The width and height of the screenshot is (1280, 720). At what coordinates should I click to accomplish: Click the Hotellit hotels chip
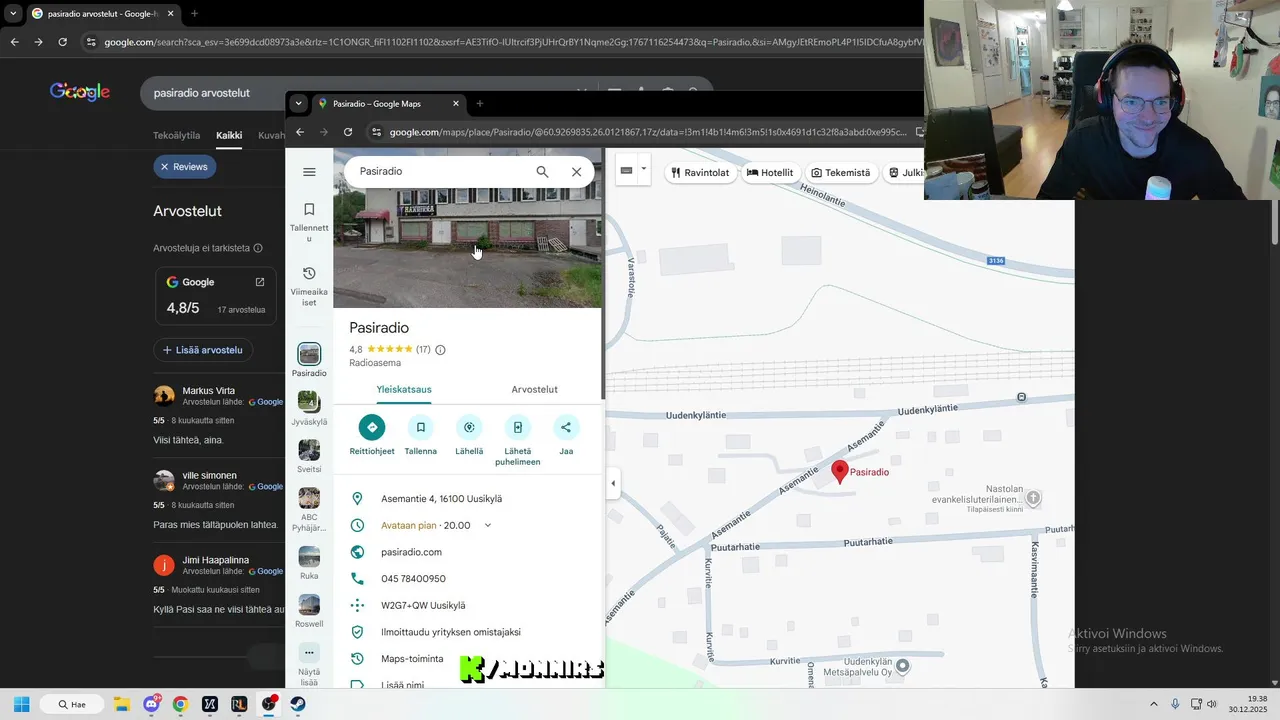[x=770, y=172]
